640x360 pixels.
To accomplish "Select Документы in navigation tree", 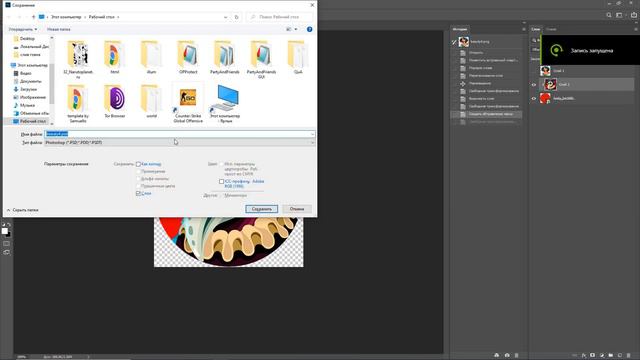I will pyautogui.click(x=27, y=81).
